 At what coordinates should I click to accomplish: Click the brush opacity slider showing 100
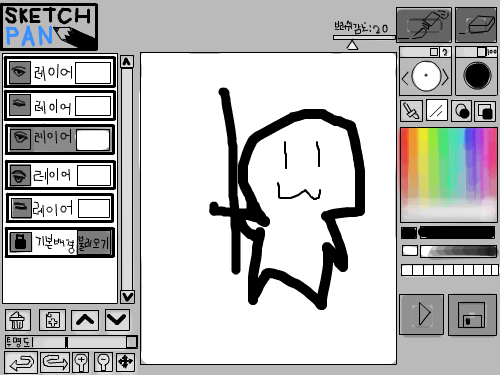point(476,52)
